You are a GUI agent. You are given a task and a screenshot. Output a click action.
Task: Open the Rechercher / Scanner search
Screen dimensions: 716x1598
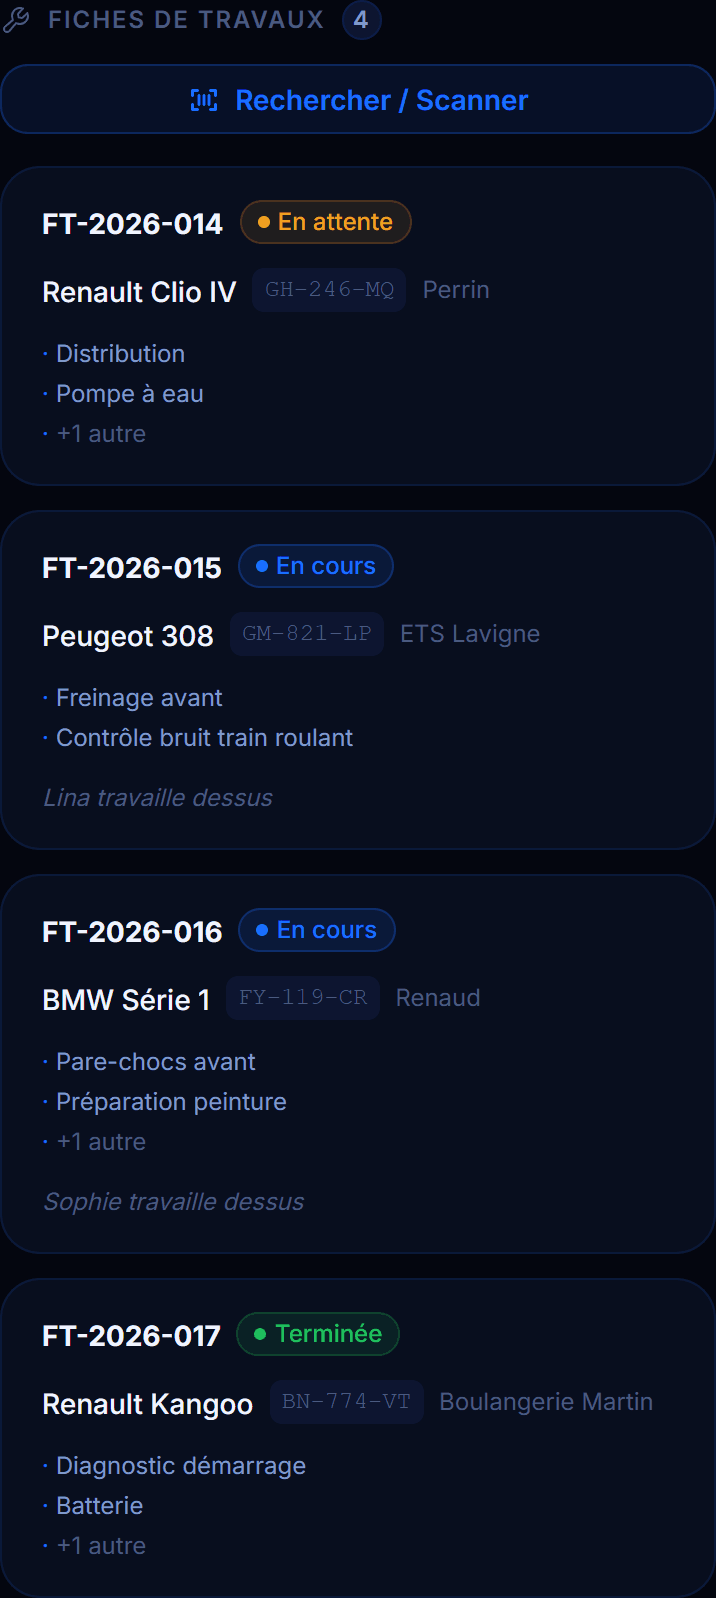(358, 100)
